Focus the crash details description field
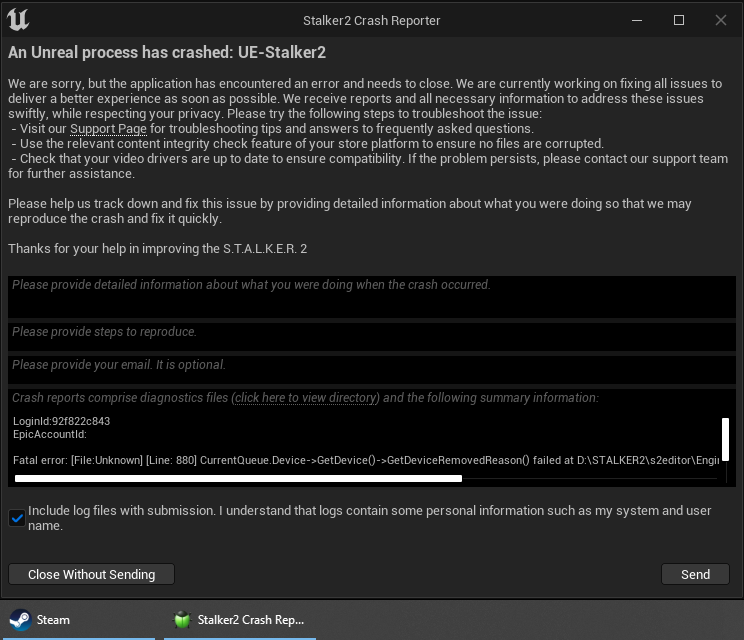This screenshot has width=744, height=640. [372, 297]
